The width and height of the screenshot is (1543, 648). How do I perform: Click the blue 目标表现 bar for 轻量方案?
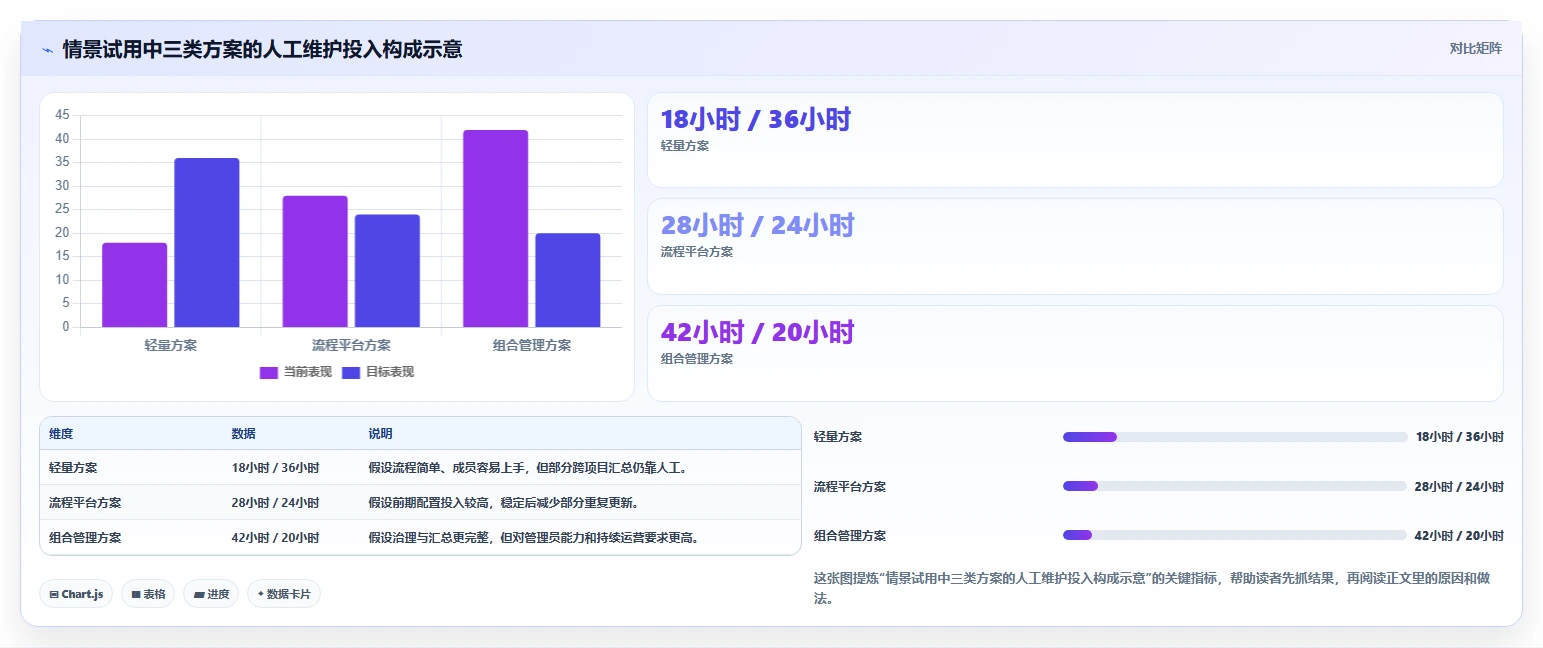[207, 242]
